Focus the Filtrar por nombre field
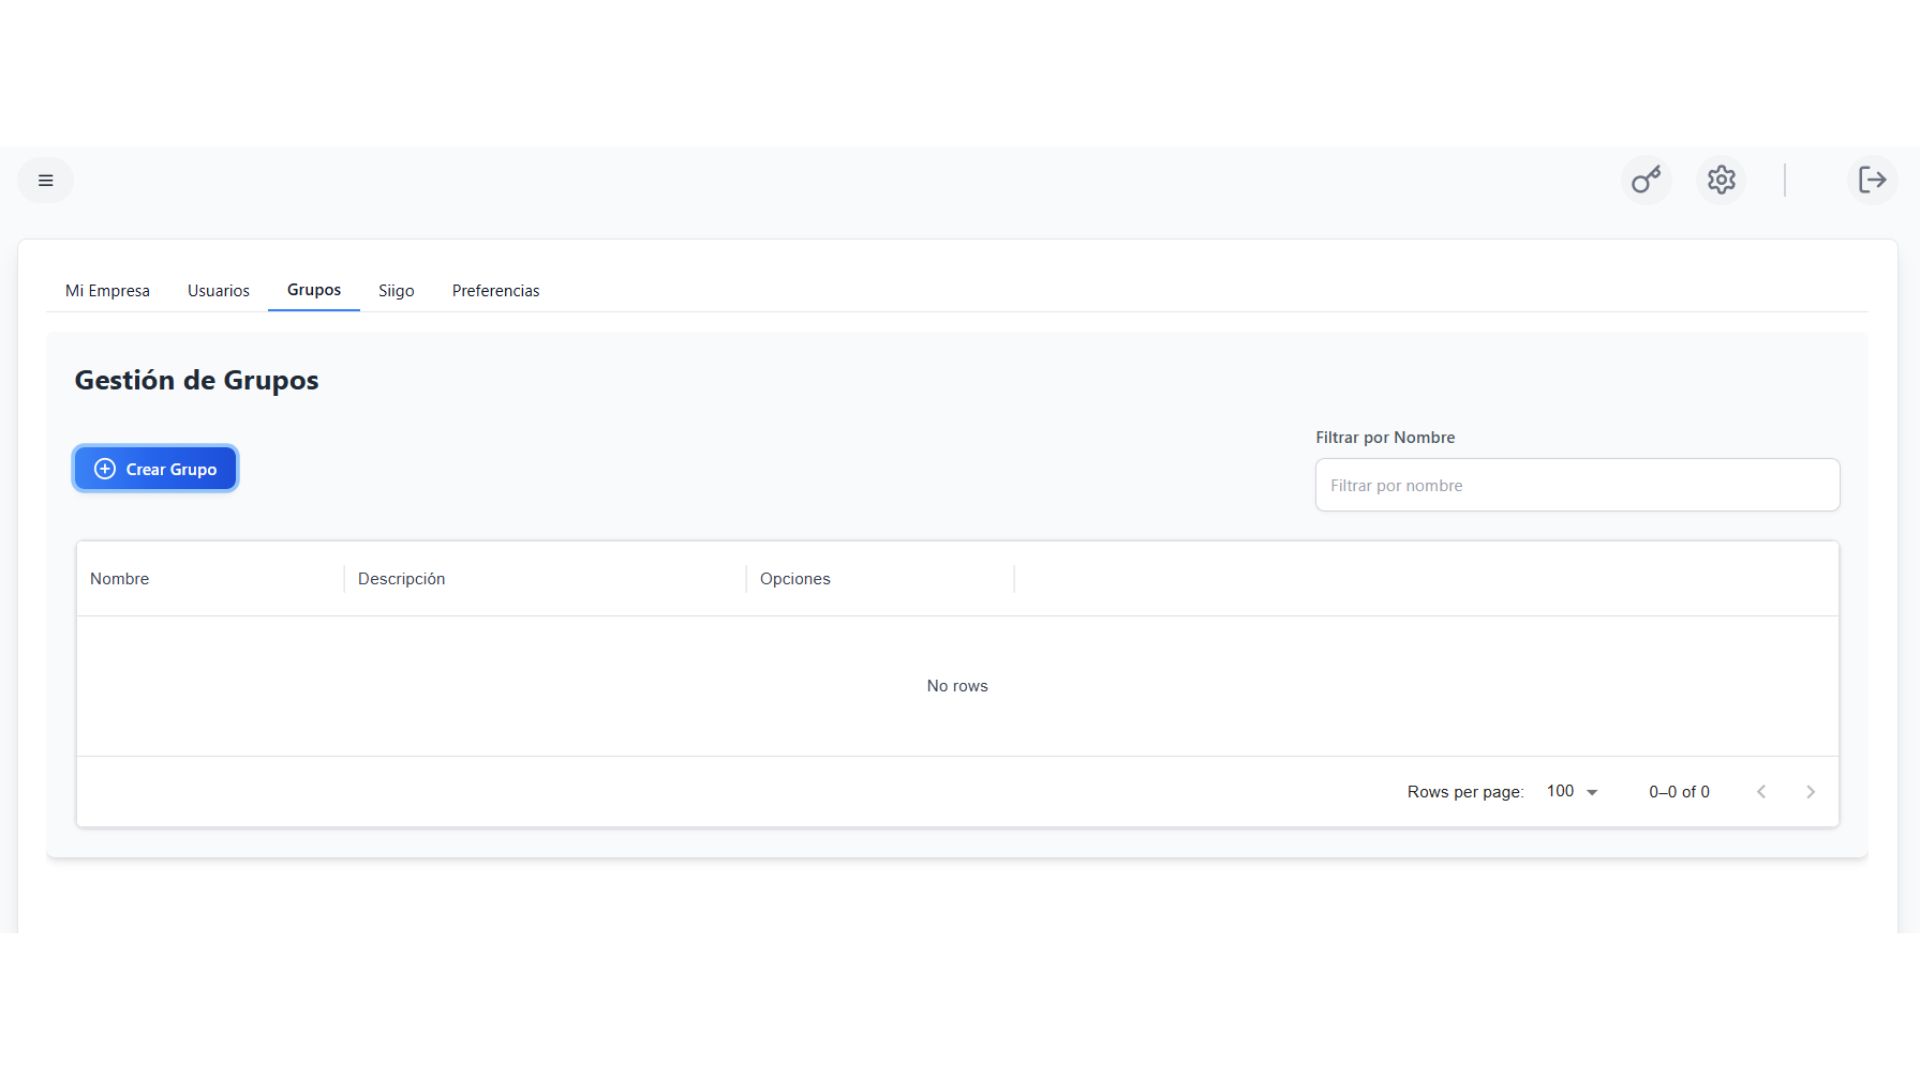This screenshot has height=1080, width=1920. click(1577, 485)
